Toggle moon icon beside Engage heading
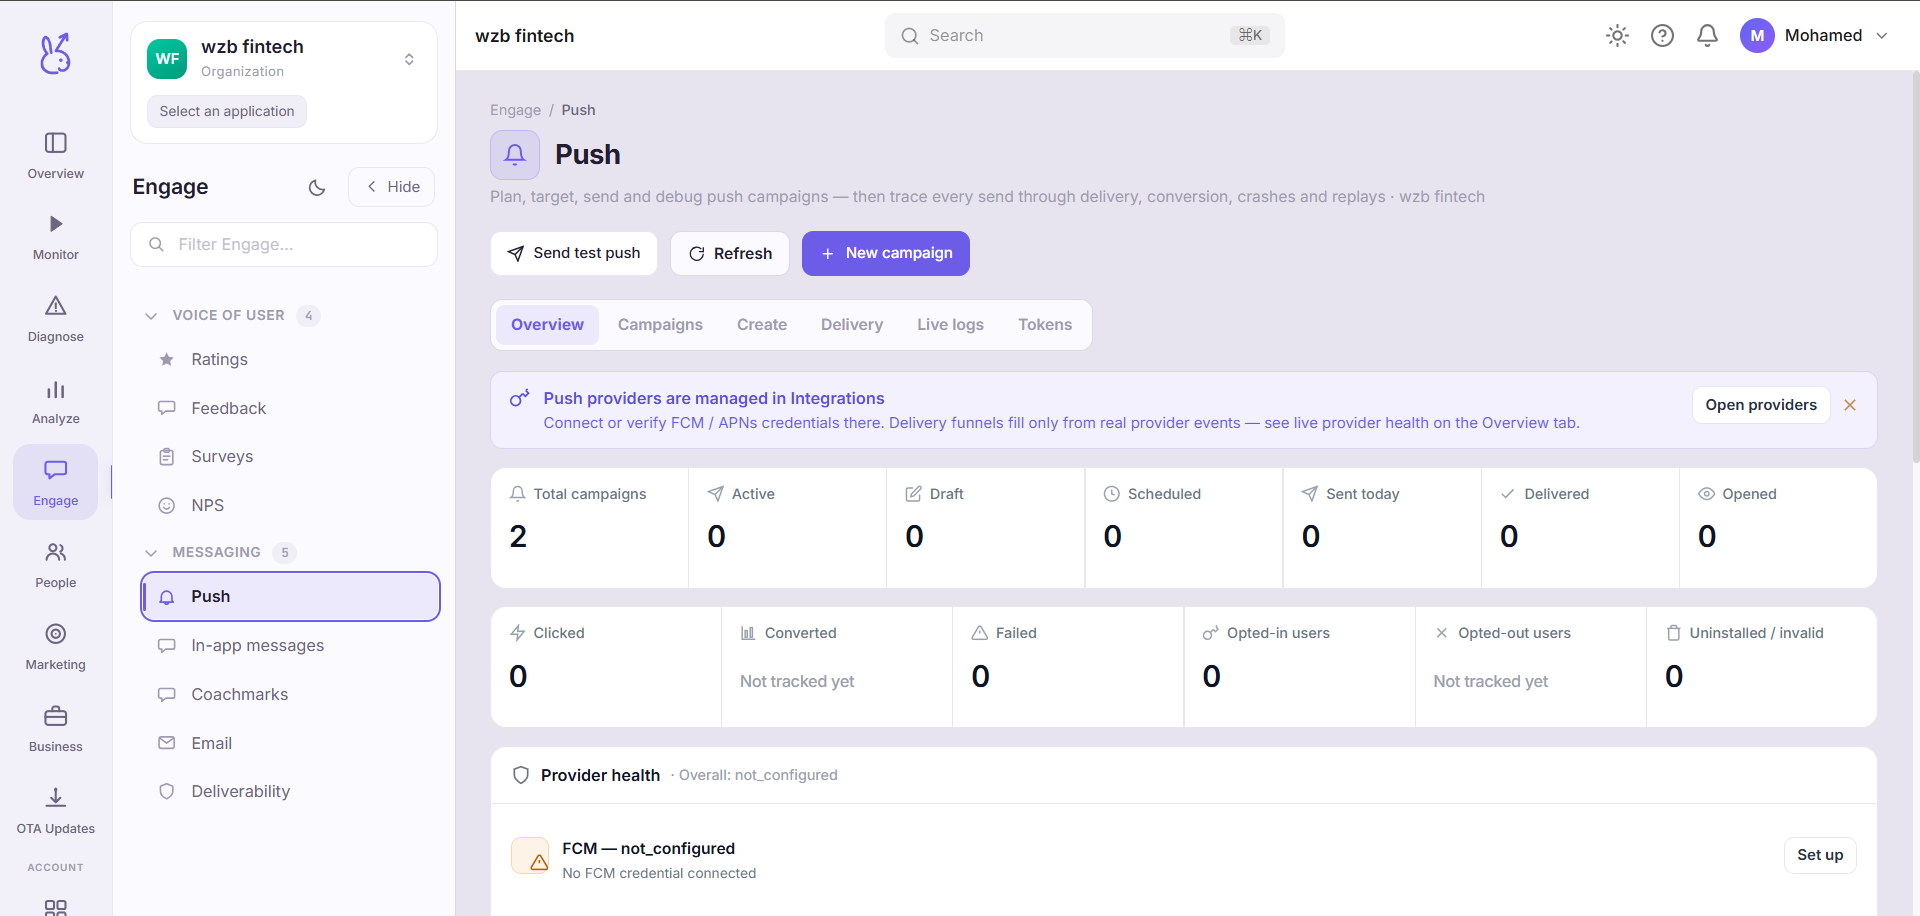Image resolution: width=1920 pixels, height=916 pixels. tap(317, 187)
